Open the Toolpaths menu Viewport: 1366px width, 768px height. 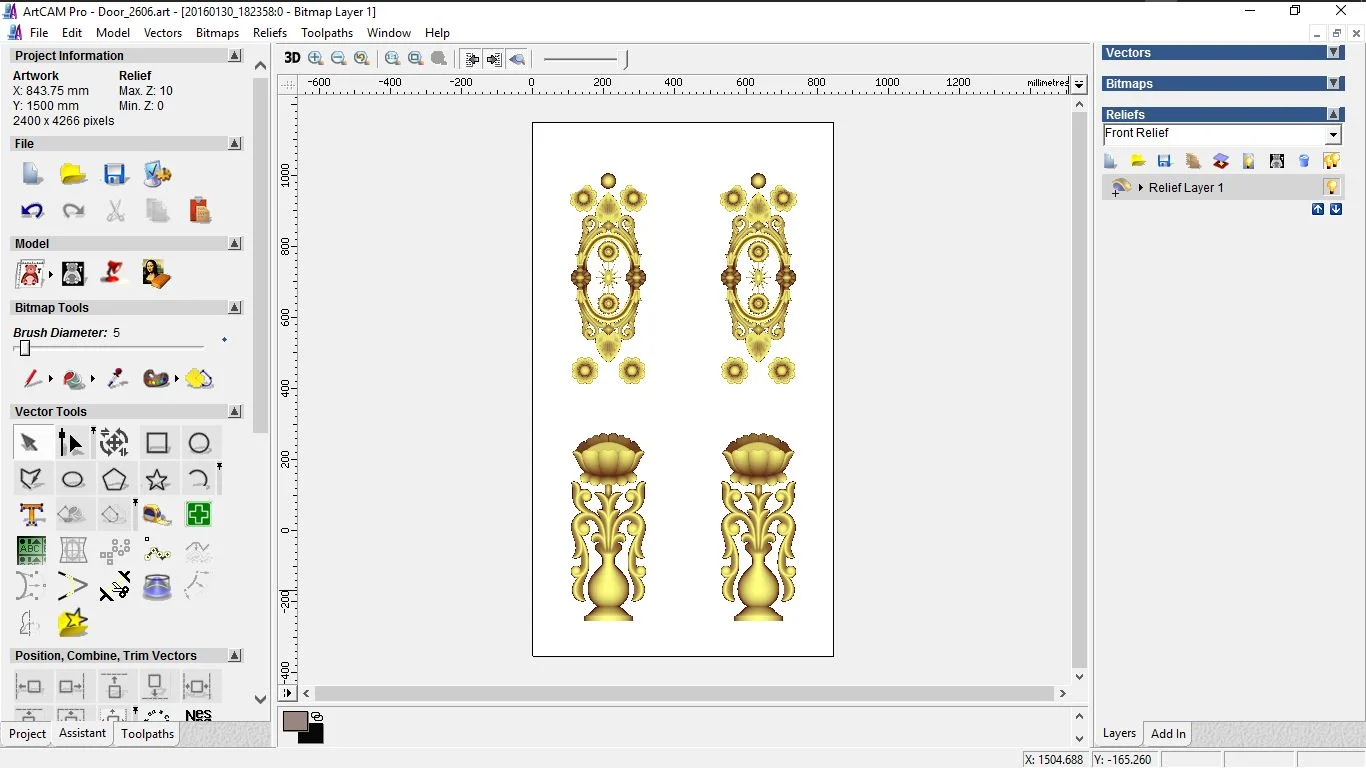click(x=326, y=33)
